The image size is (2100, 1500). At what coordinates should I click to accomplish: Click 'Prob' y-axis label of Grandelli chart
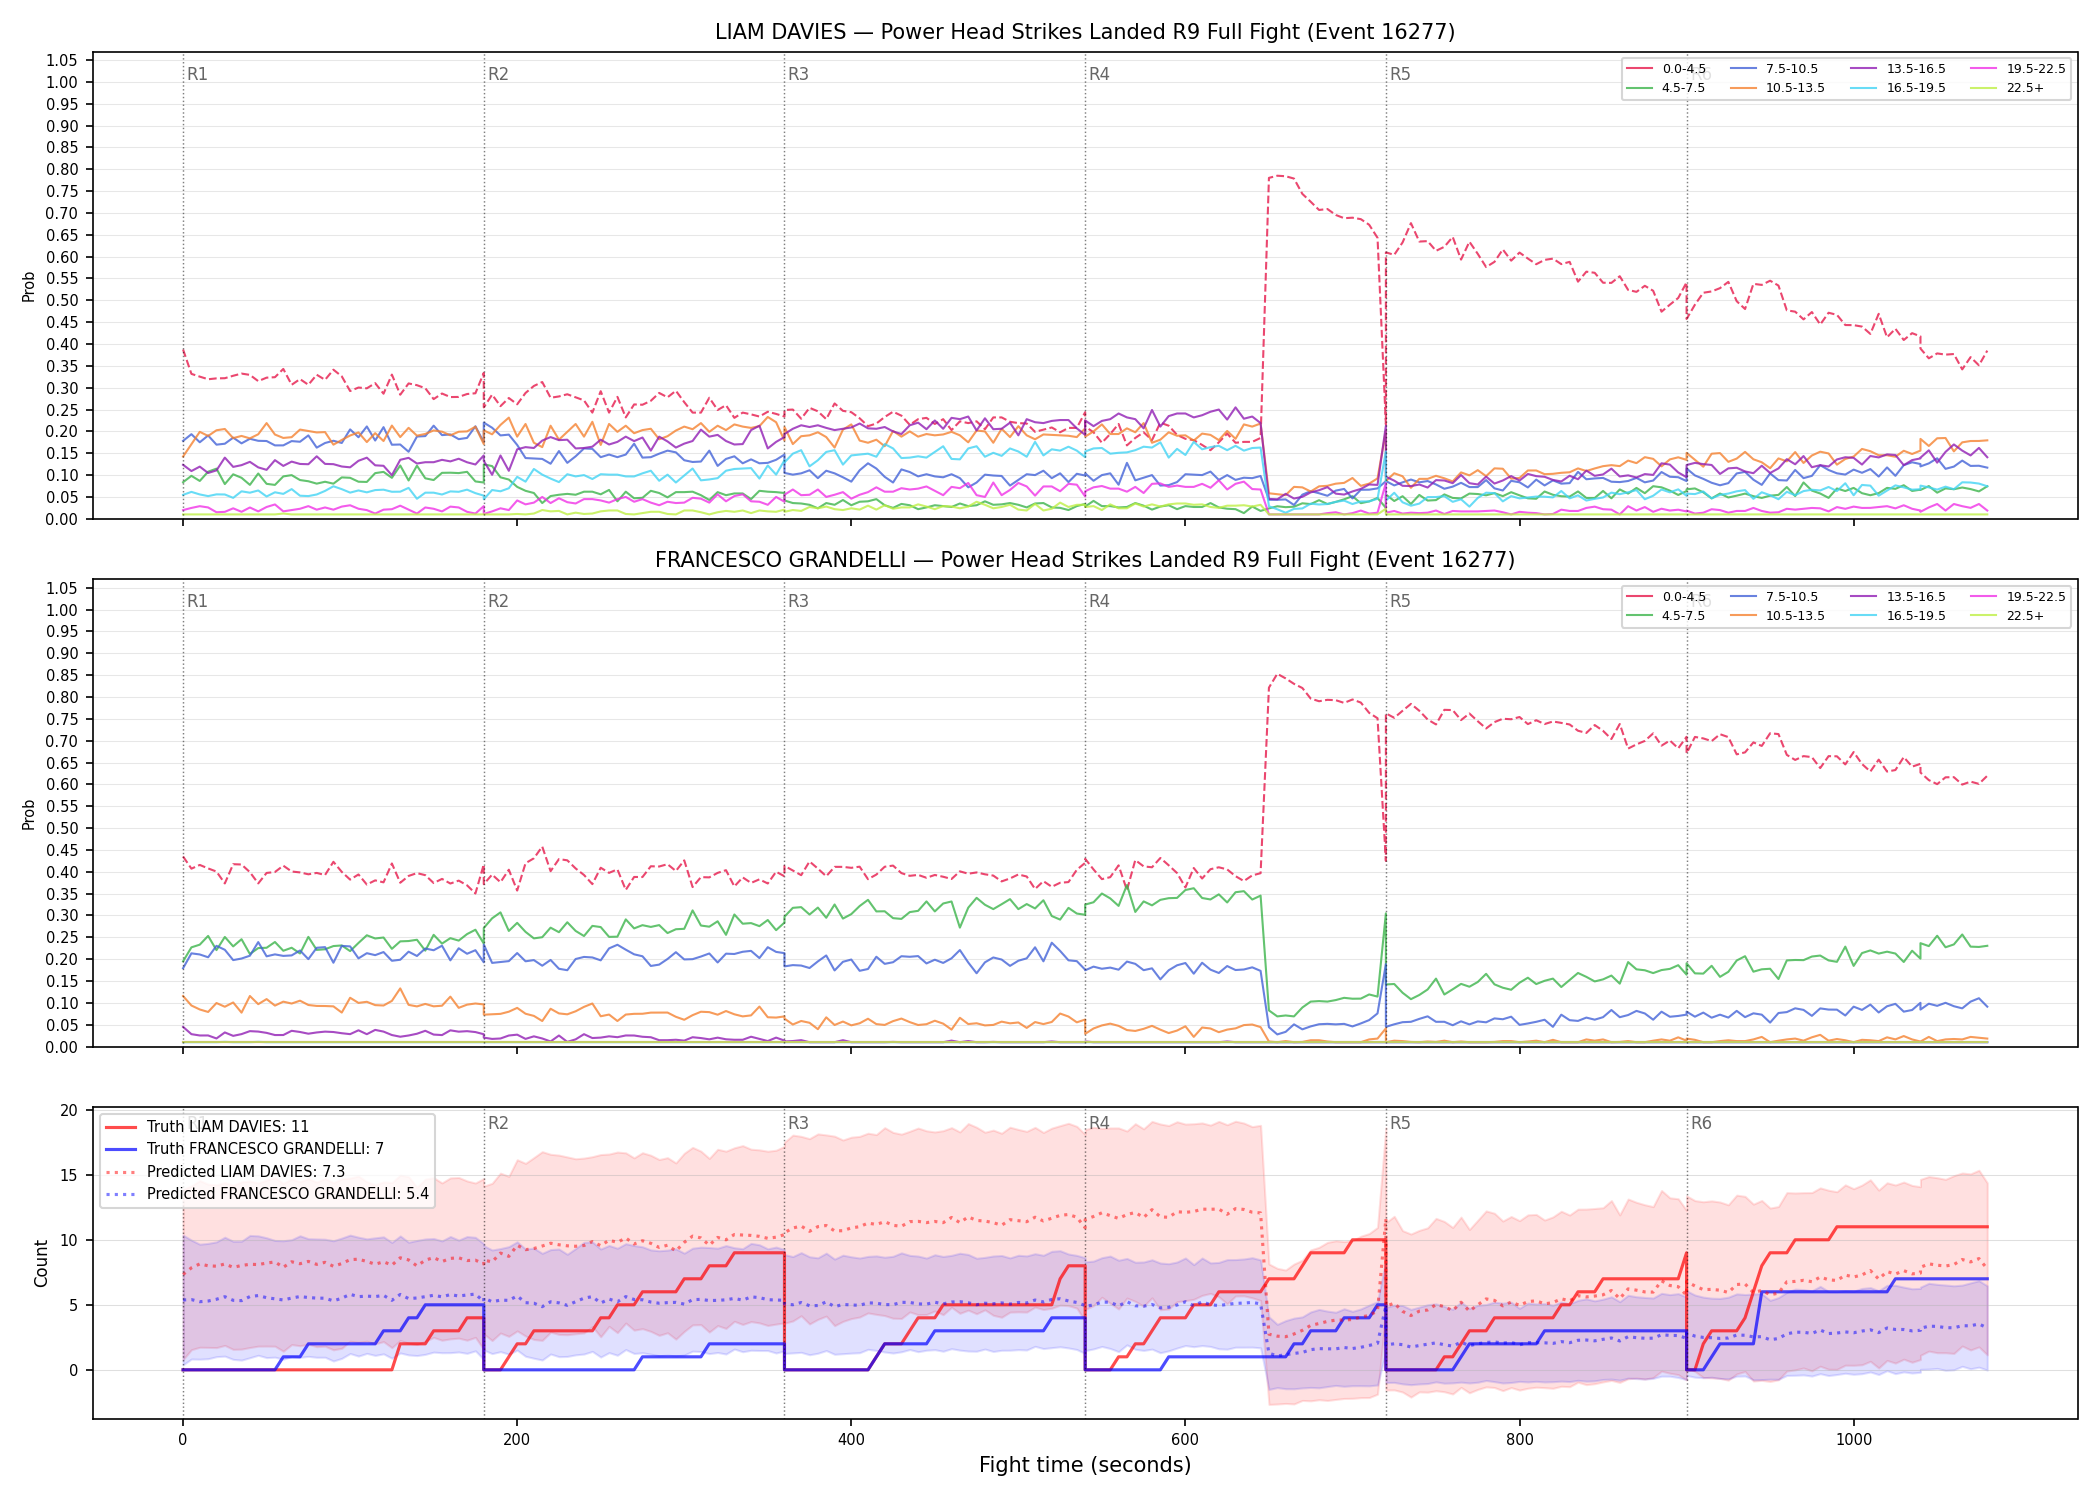[28, 814]
